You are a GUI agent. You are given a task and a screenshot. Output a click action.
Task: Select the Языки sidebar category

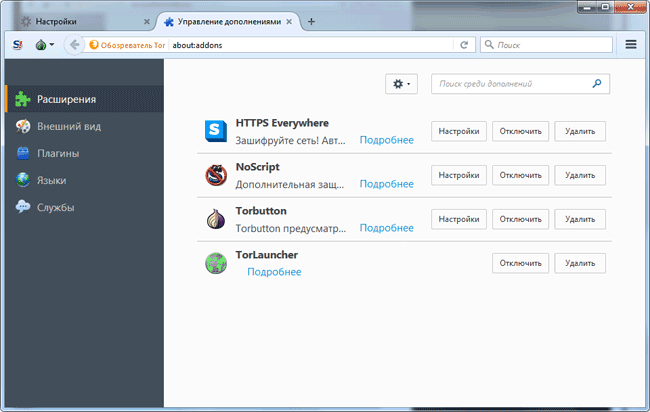pos(85,180)
